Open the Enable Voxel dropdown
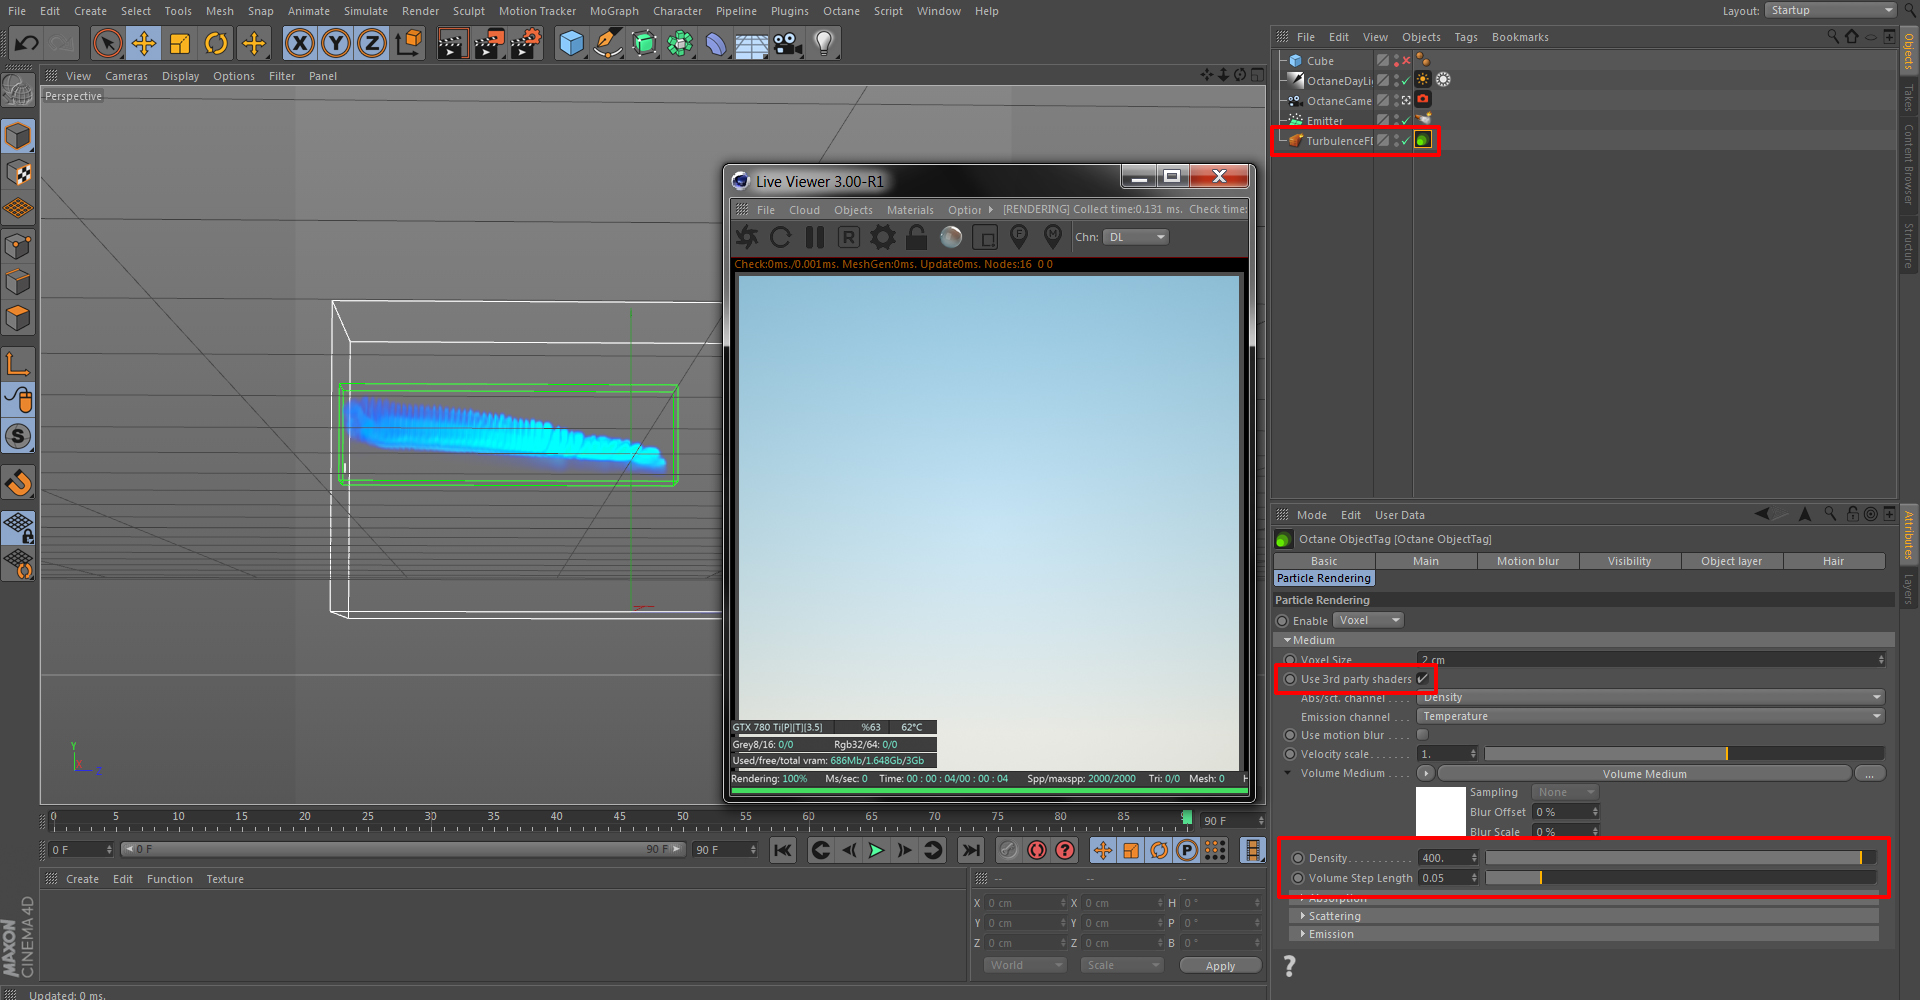1920x1000 pixels. point(1369,620)
